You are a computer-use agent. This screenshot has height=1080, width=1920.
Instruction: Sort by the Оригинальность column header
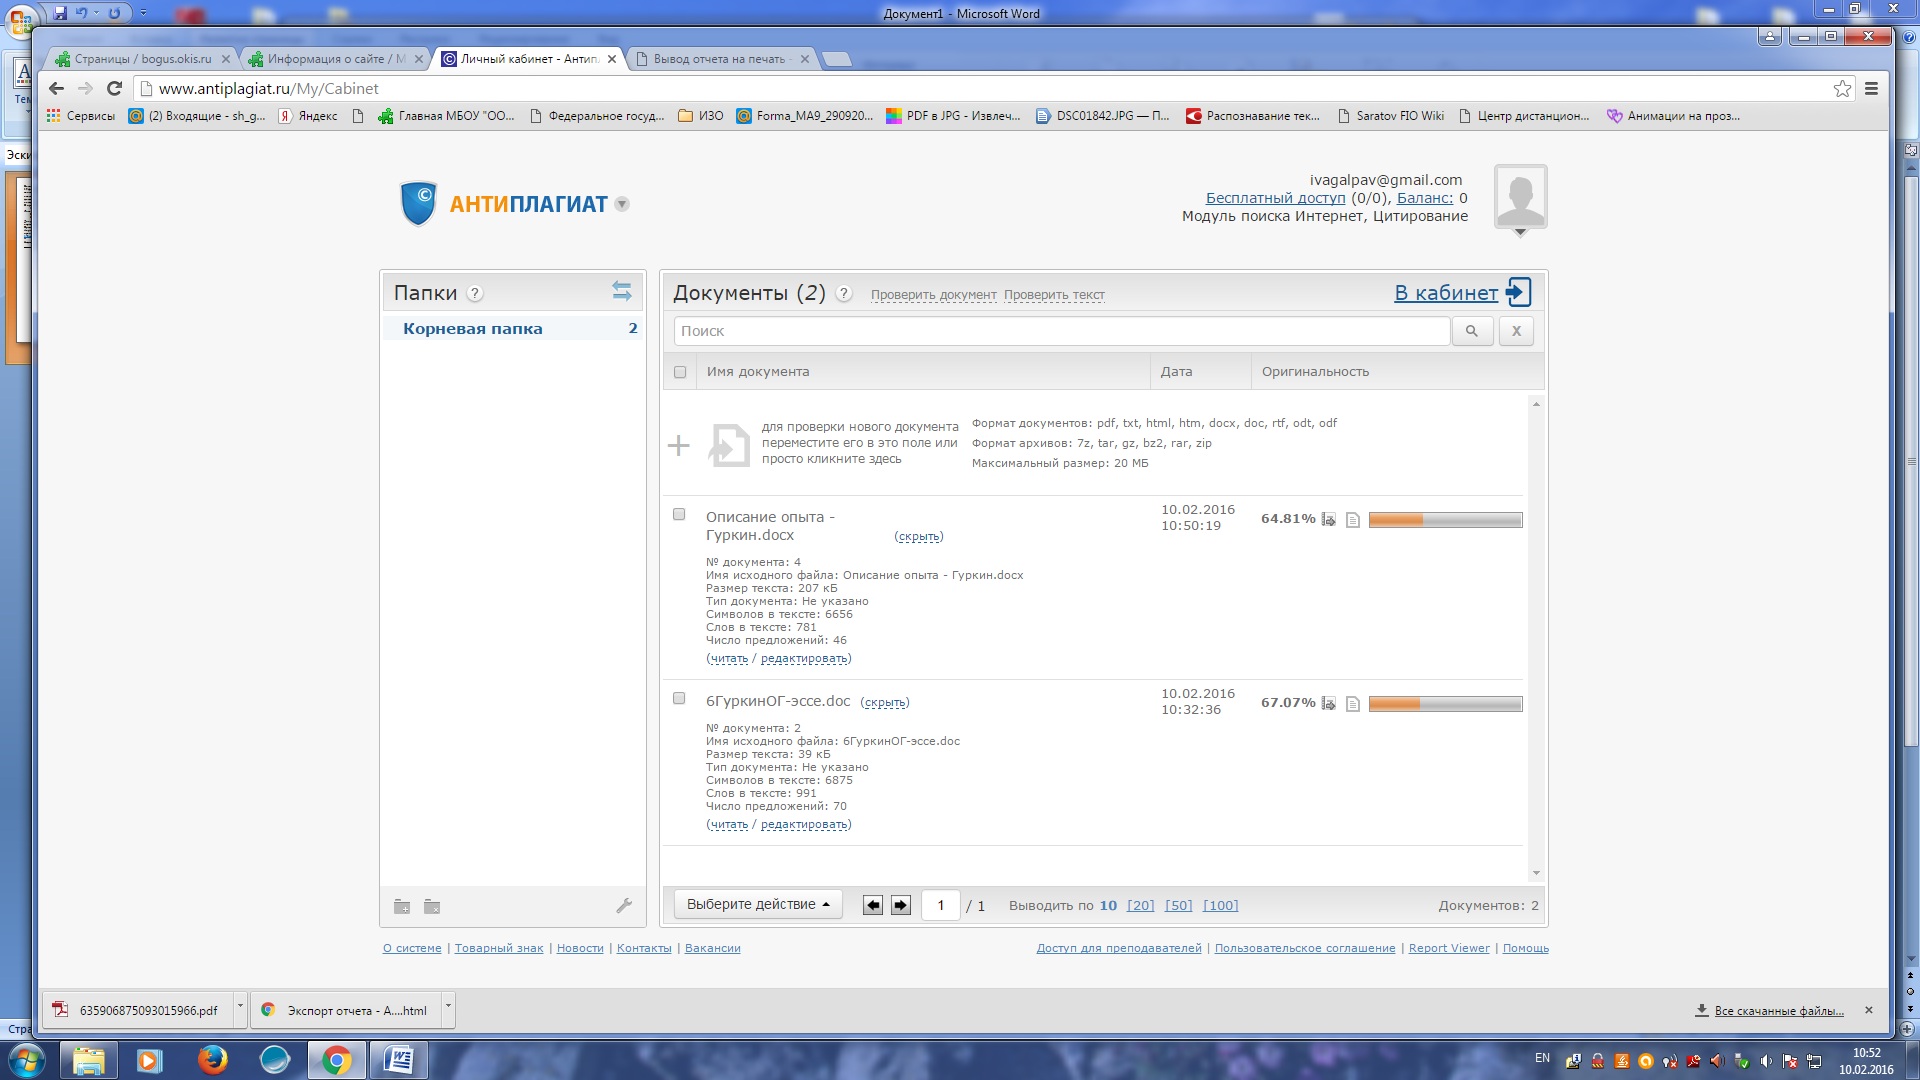coord(1315,372)
